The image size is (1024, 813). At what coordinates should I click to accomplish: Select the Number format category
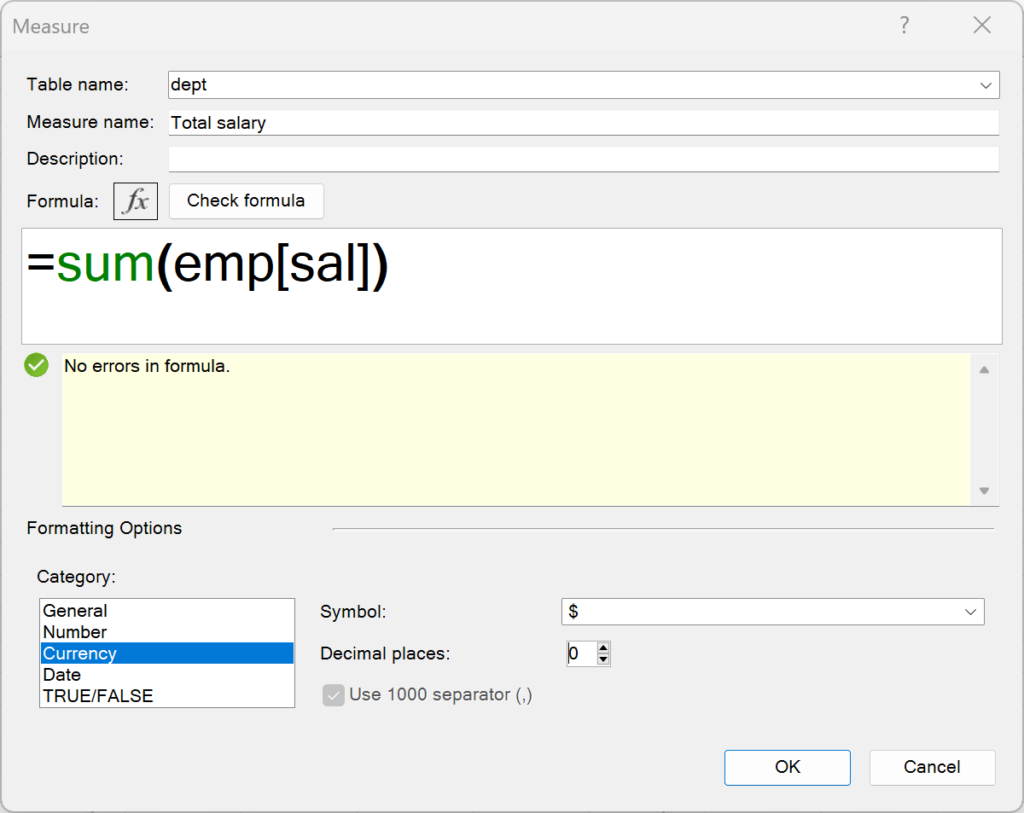click(75, 632)
